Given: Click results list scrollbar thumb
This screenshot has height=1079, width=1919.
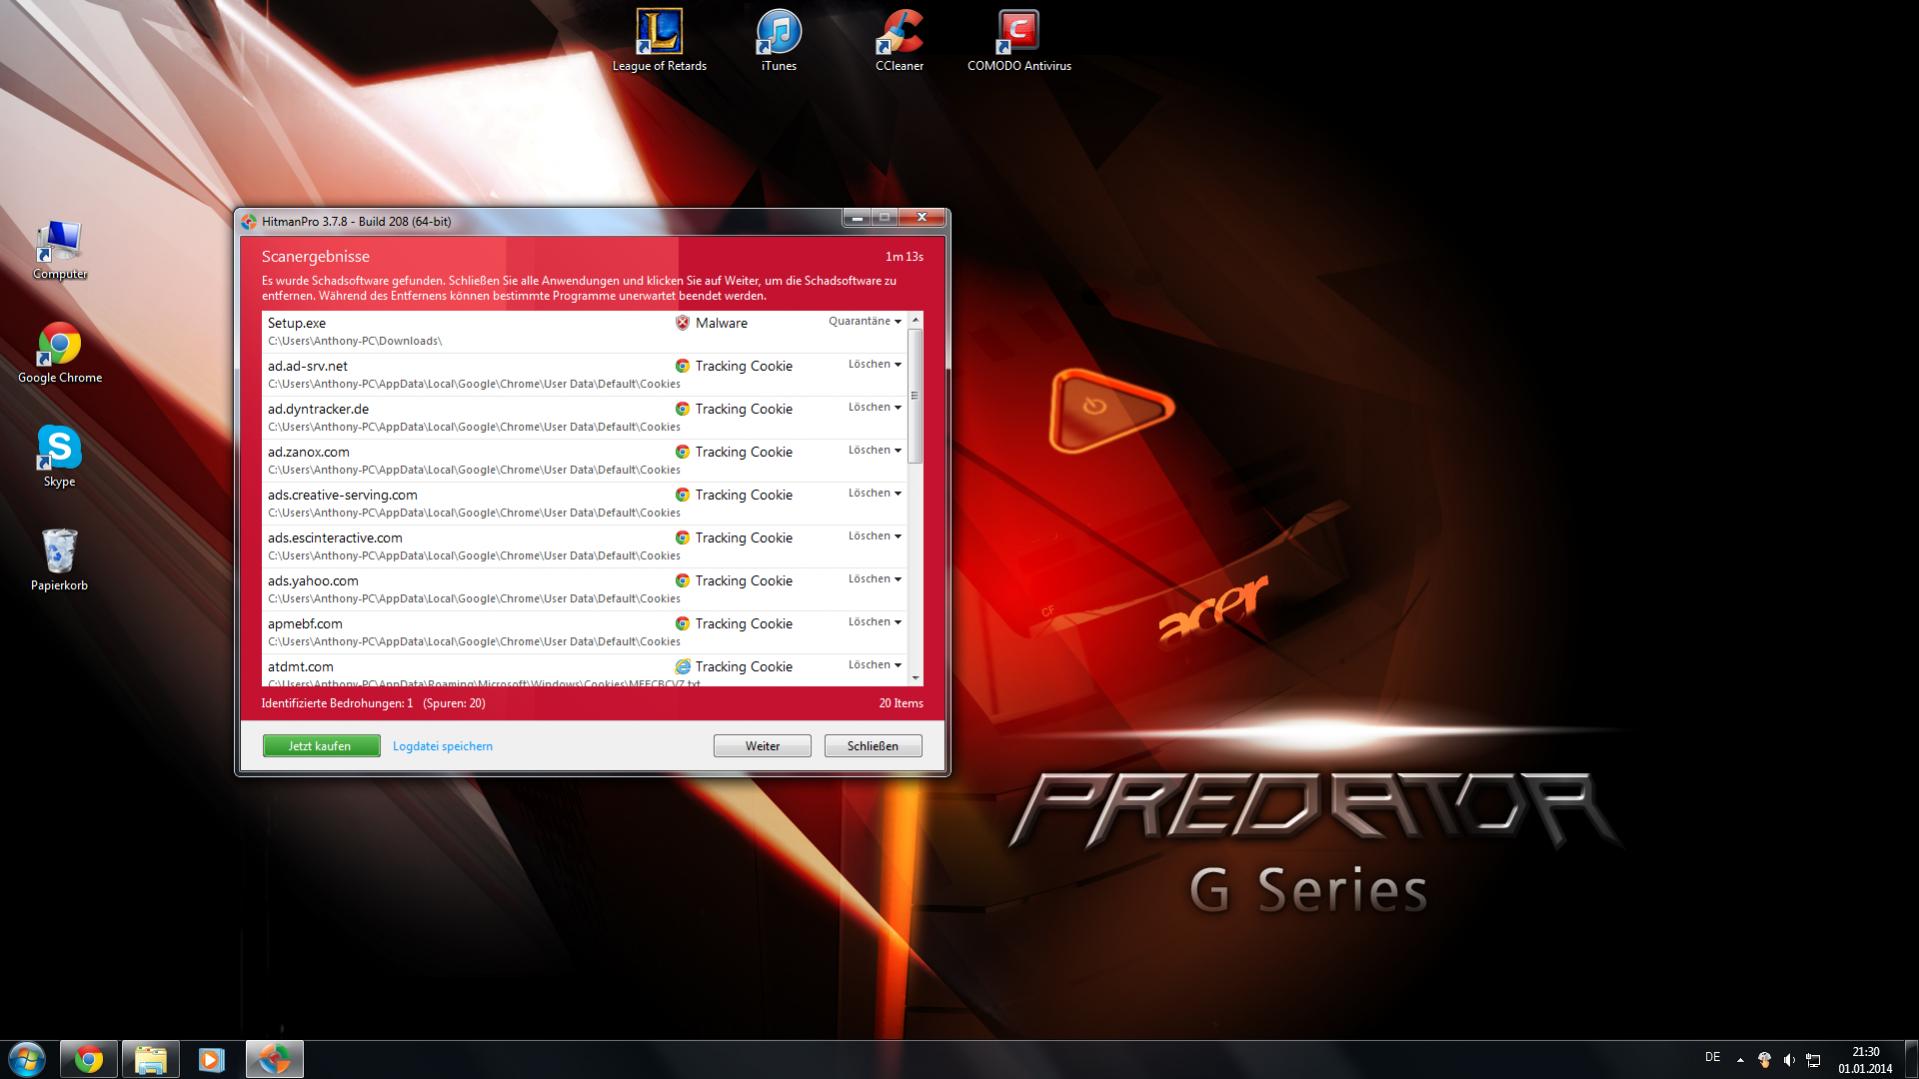Looking at the screenshot, I should (x=915, y=395).
